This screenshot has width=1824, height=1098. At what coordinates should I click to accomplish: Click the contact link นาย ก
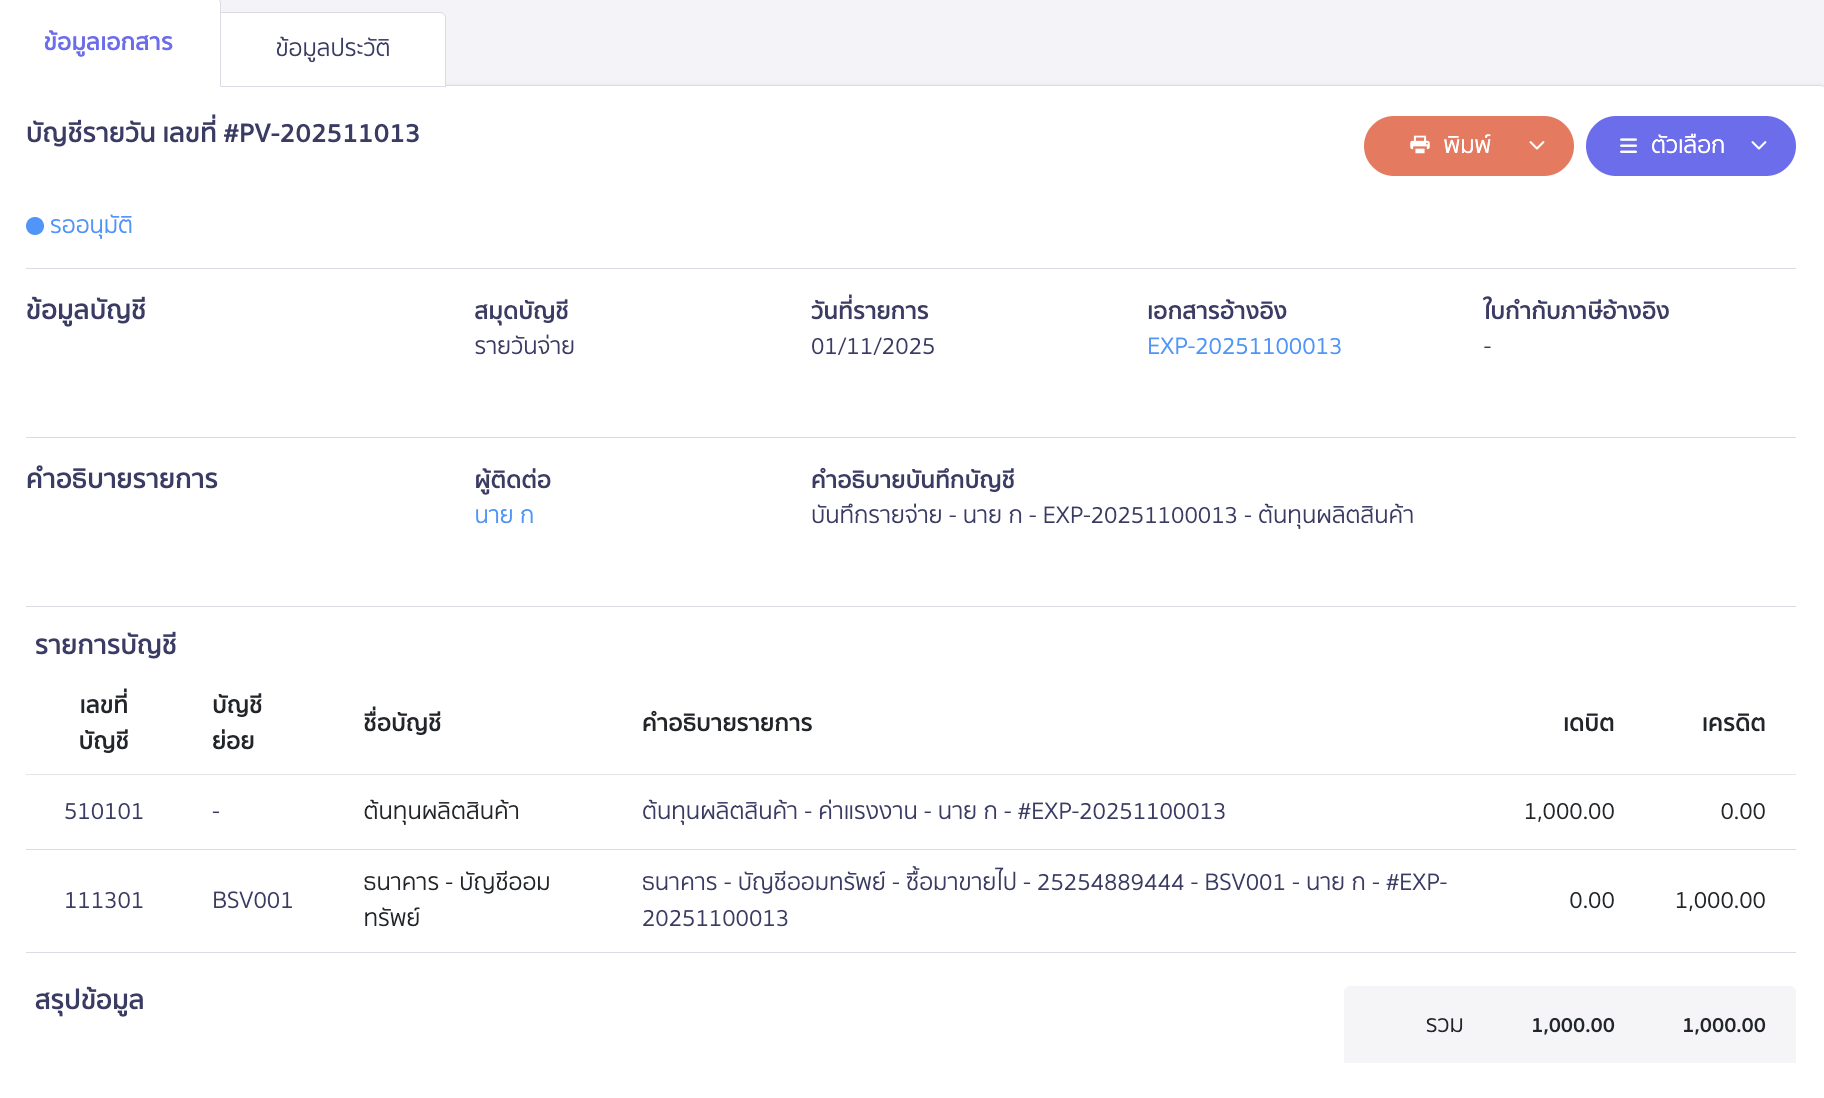(504, 515)
